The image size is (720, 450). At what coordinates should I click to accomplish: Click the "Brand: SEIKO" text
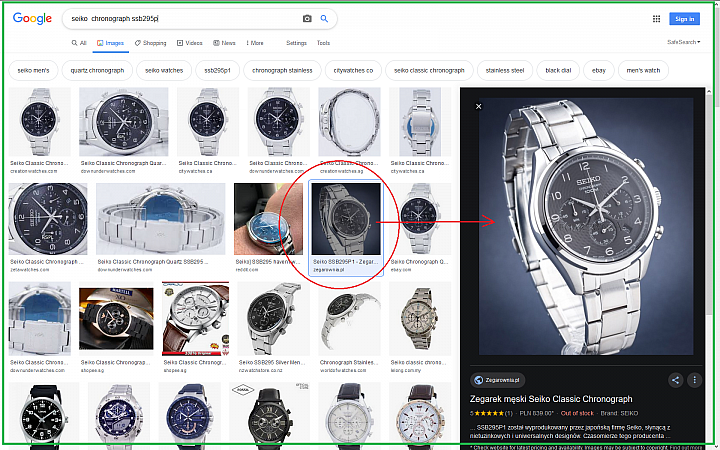pos(619,413)
